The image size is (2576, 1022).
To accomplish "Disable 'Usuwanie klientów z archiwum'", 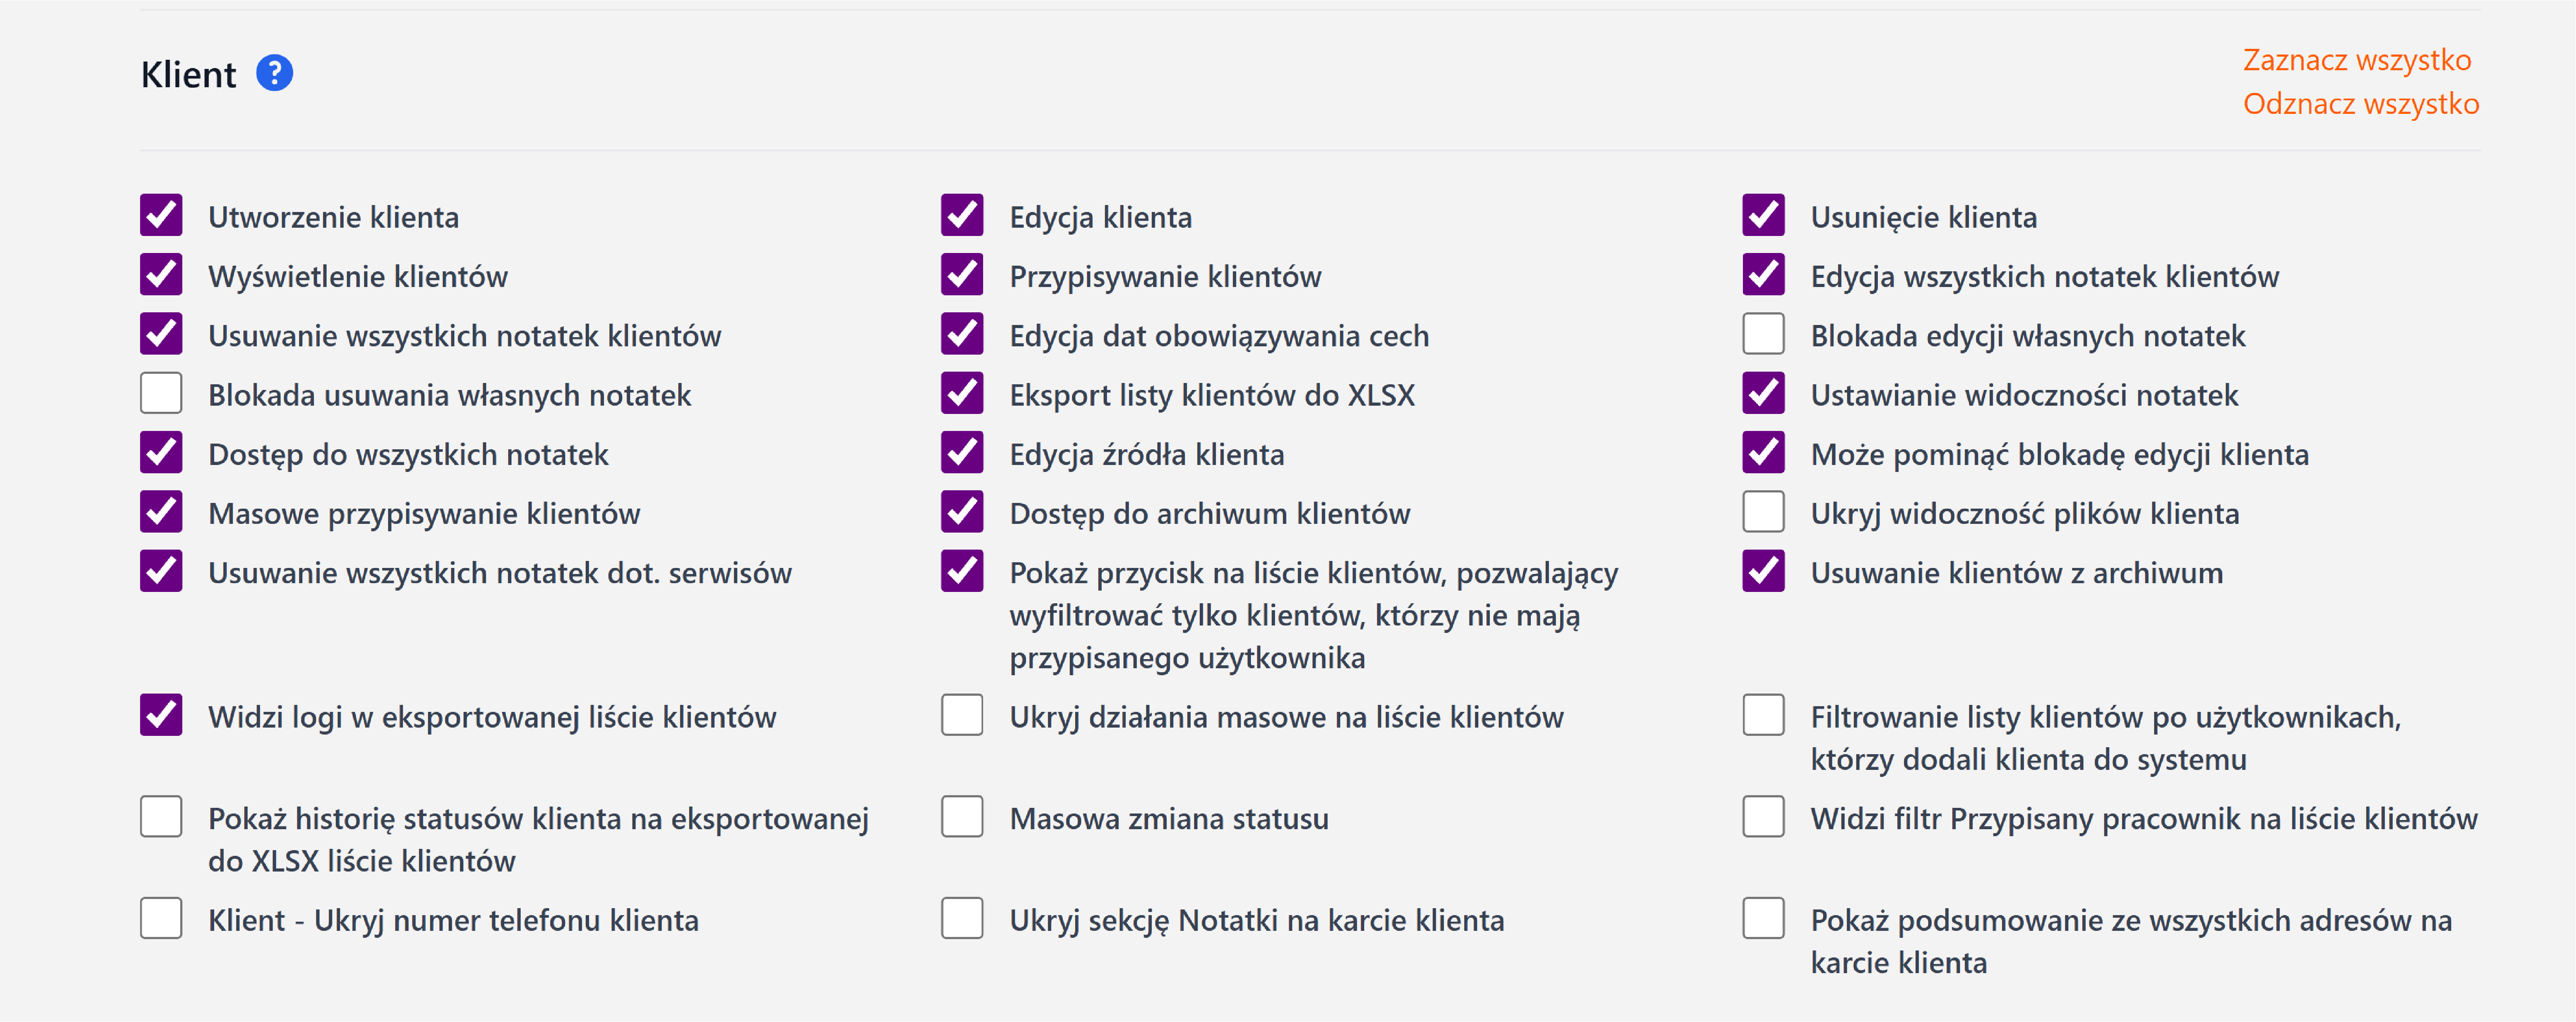I will tap(1763, 571).
